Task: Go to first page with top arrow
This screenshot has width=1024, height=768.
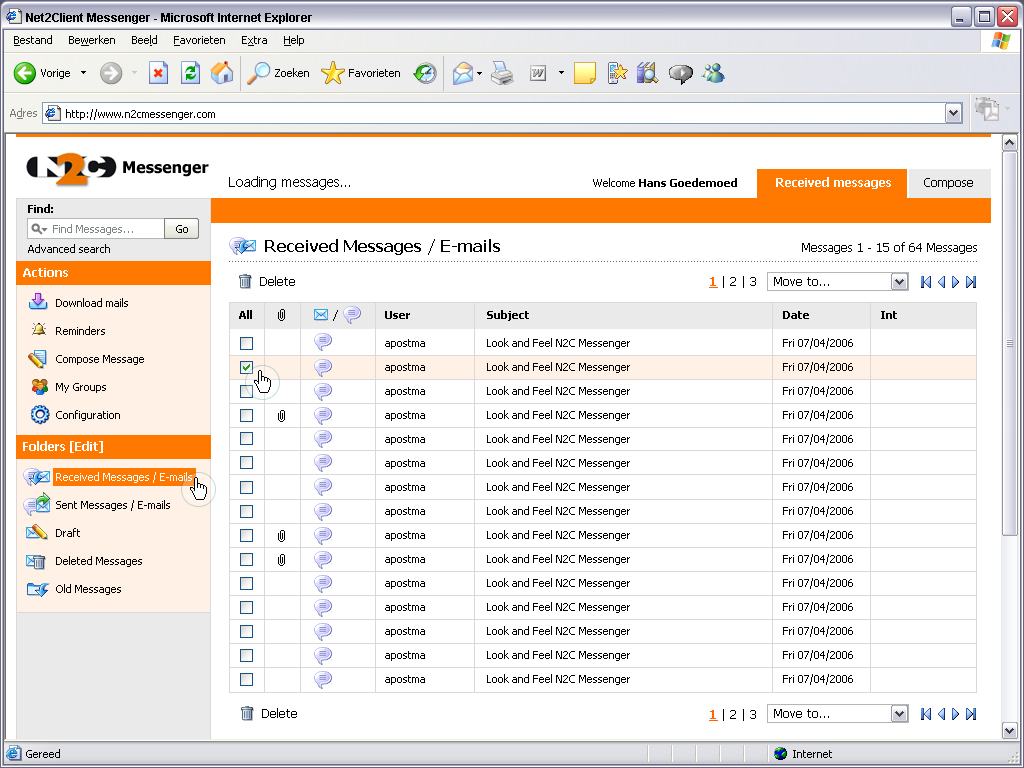Action: (925, 282)
